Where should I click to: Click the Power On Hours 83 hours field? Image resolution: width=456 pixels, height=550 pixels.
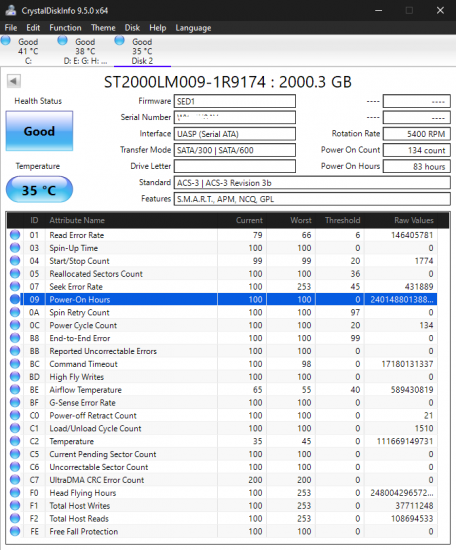tap(416, 166)
